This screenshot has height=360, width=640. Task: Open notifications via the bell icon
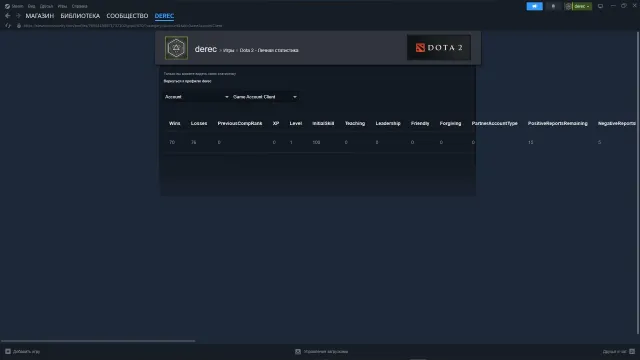(x=553, y=6)
